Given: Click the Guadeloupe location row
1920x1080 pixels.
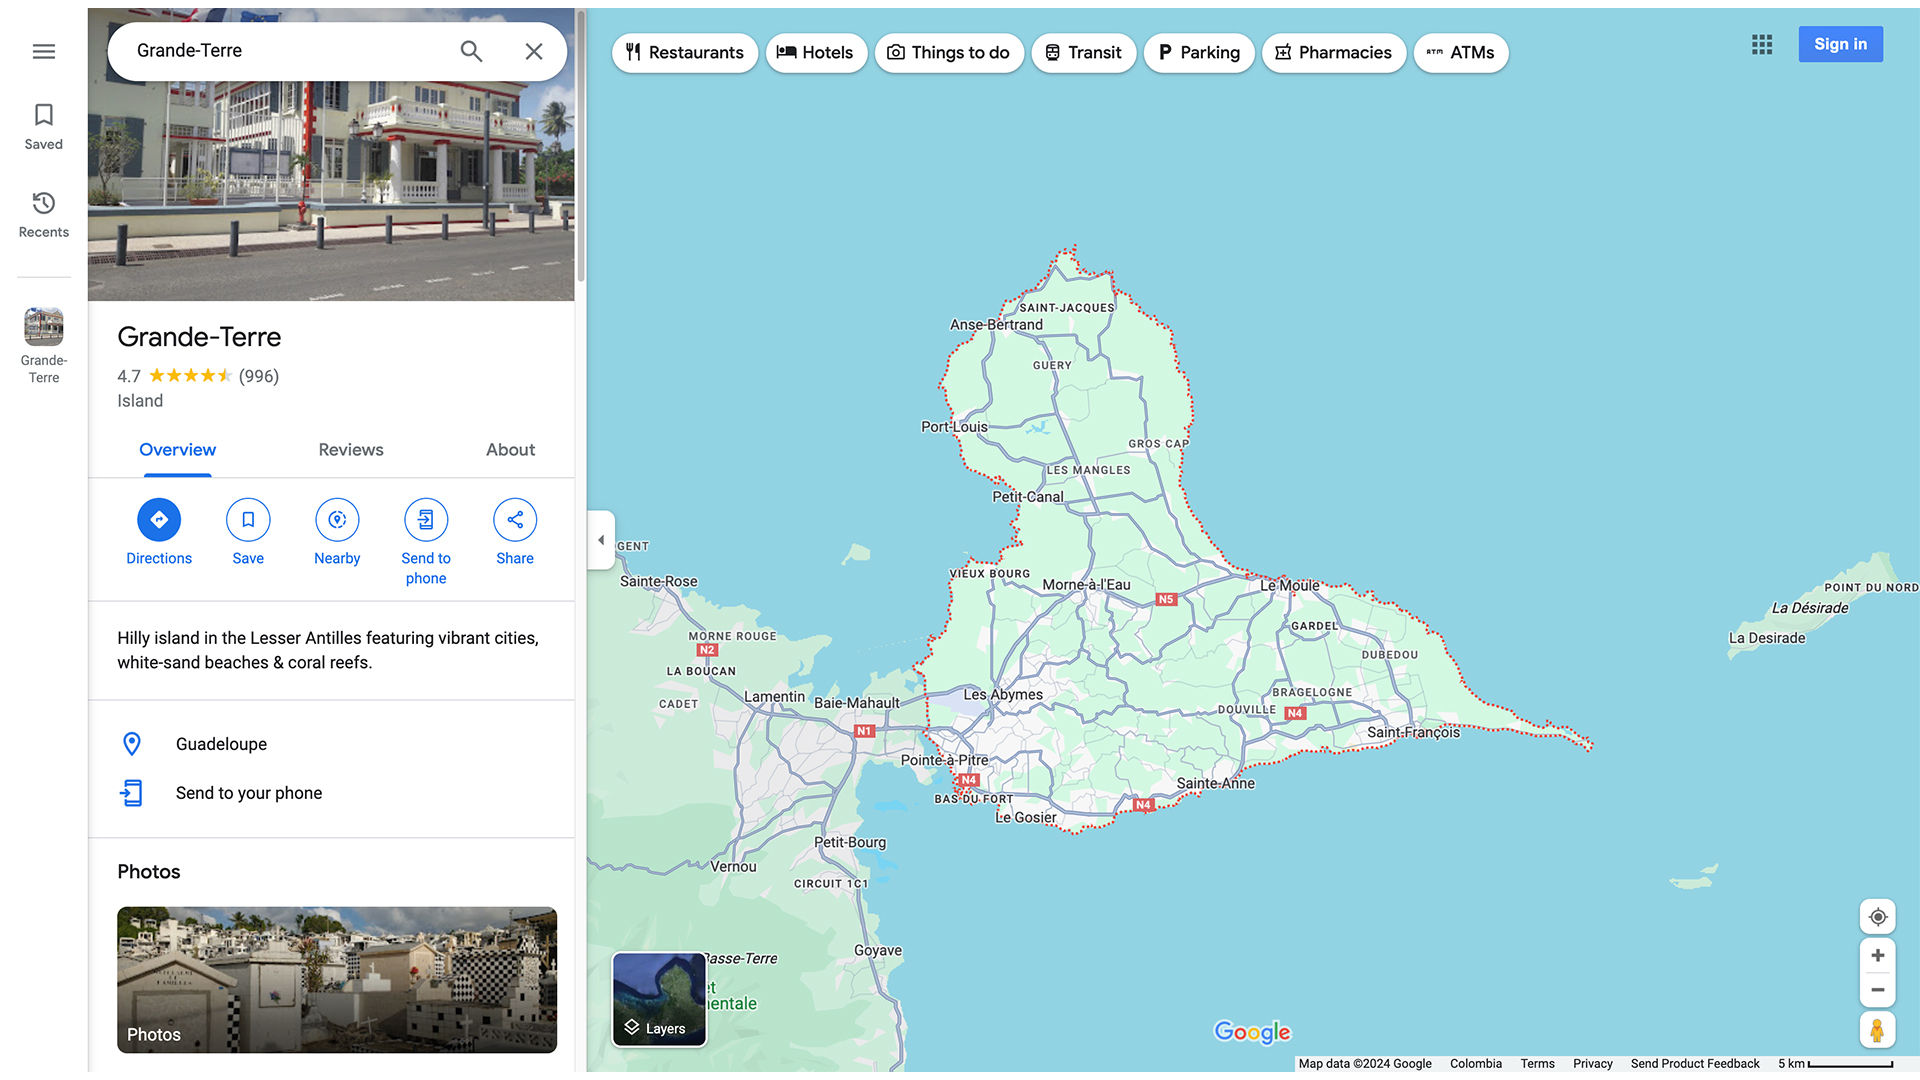Looking at the screenshot, I should point(331,744).
